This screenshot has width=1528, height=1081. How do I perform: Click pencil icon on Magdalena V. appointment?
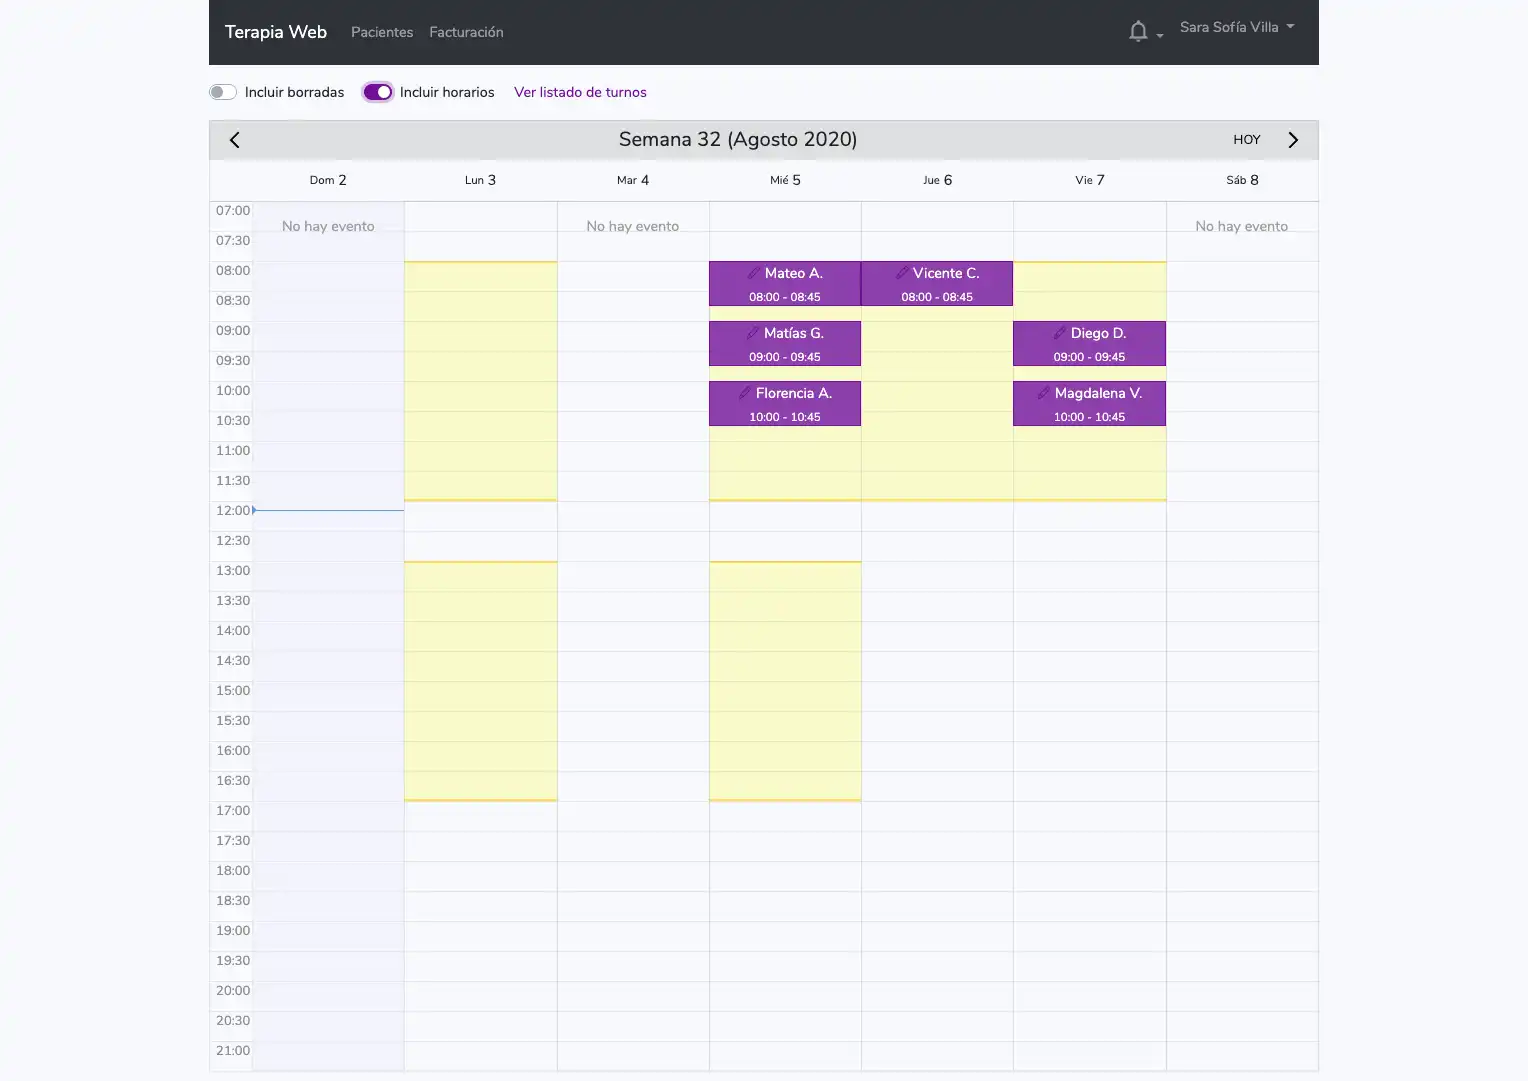point(1043,393)
